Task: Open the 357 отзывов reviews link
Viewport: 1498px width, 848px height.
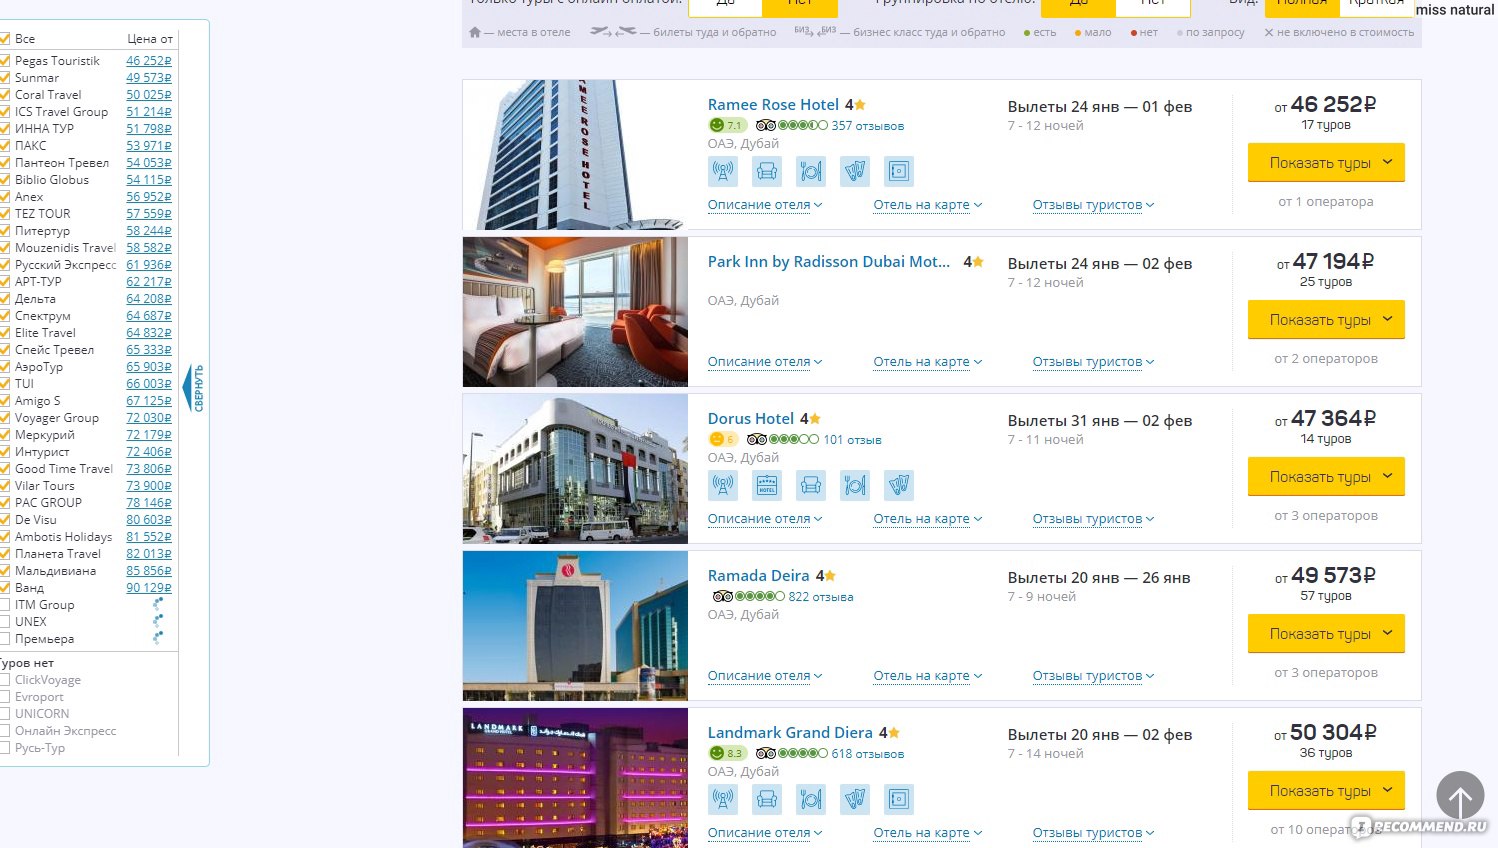Action: (x=868, y=125)
